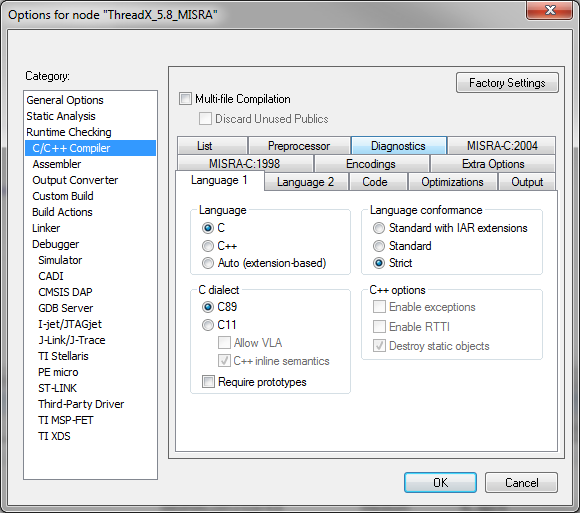The image size is (580, 513).
Task: Select Linker category
Action: (90, 228)
